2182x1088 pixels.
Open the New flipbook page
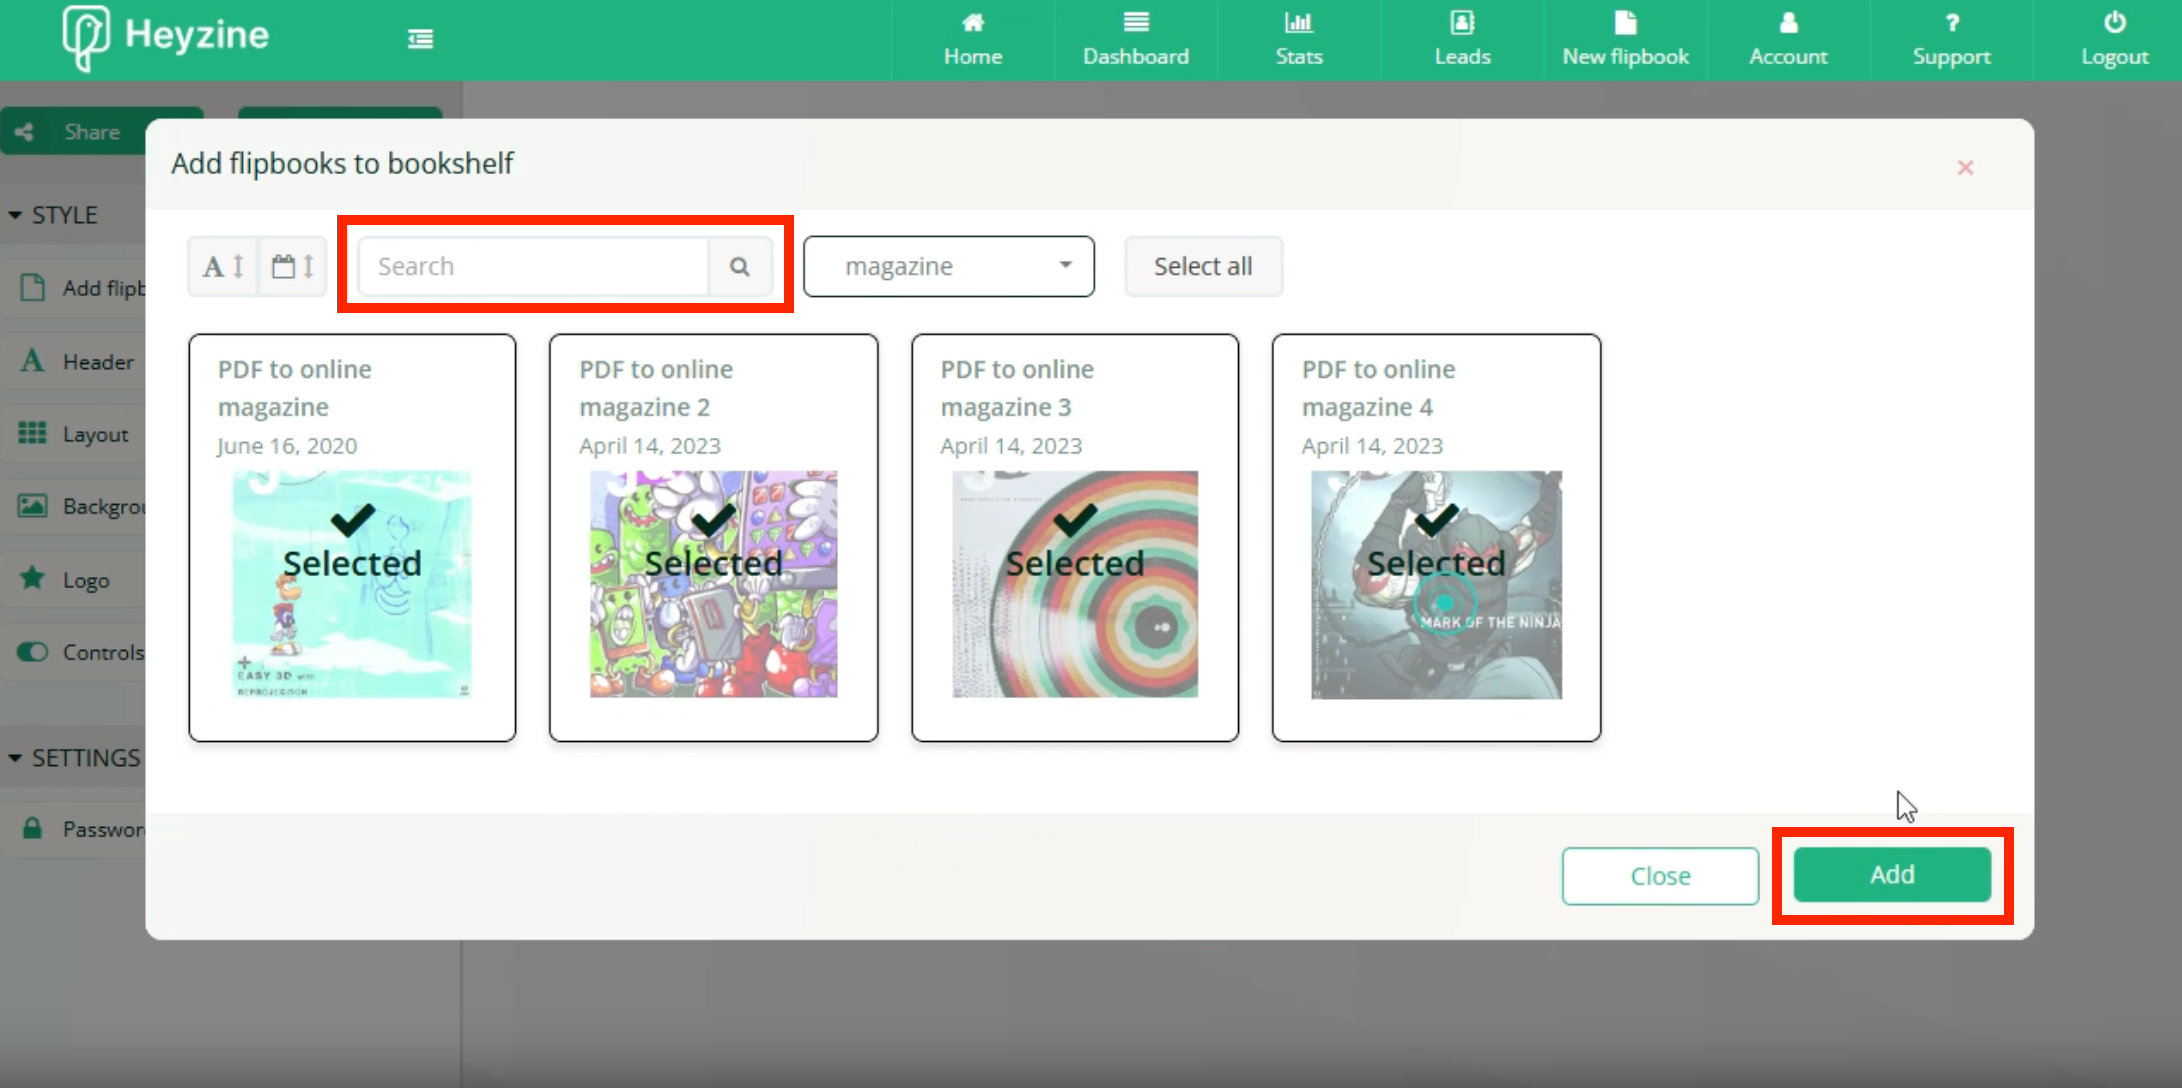pos(1625,40)
